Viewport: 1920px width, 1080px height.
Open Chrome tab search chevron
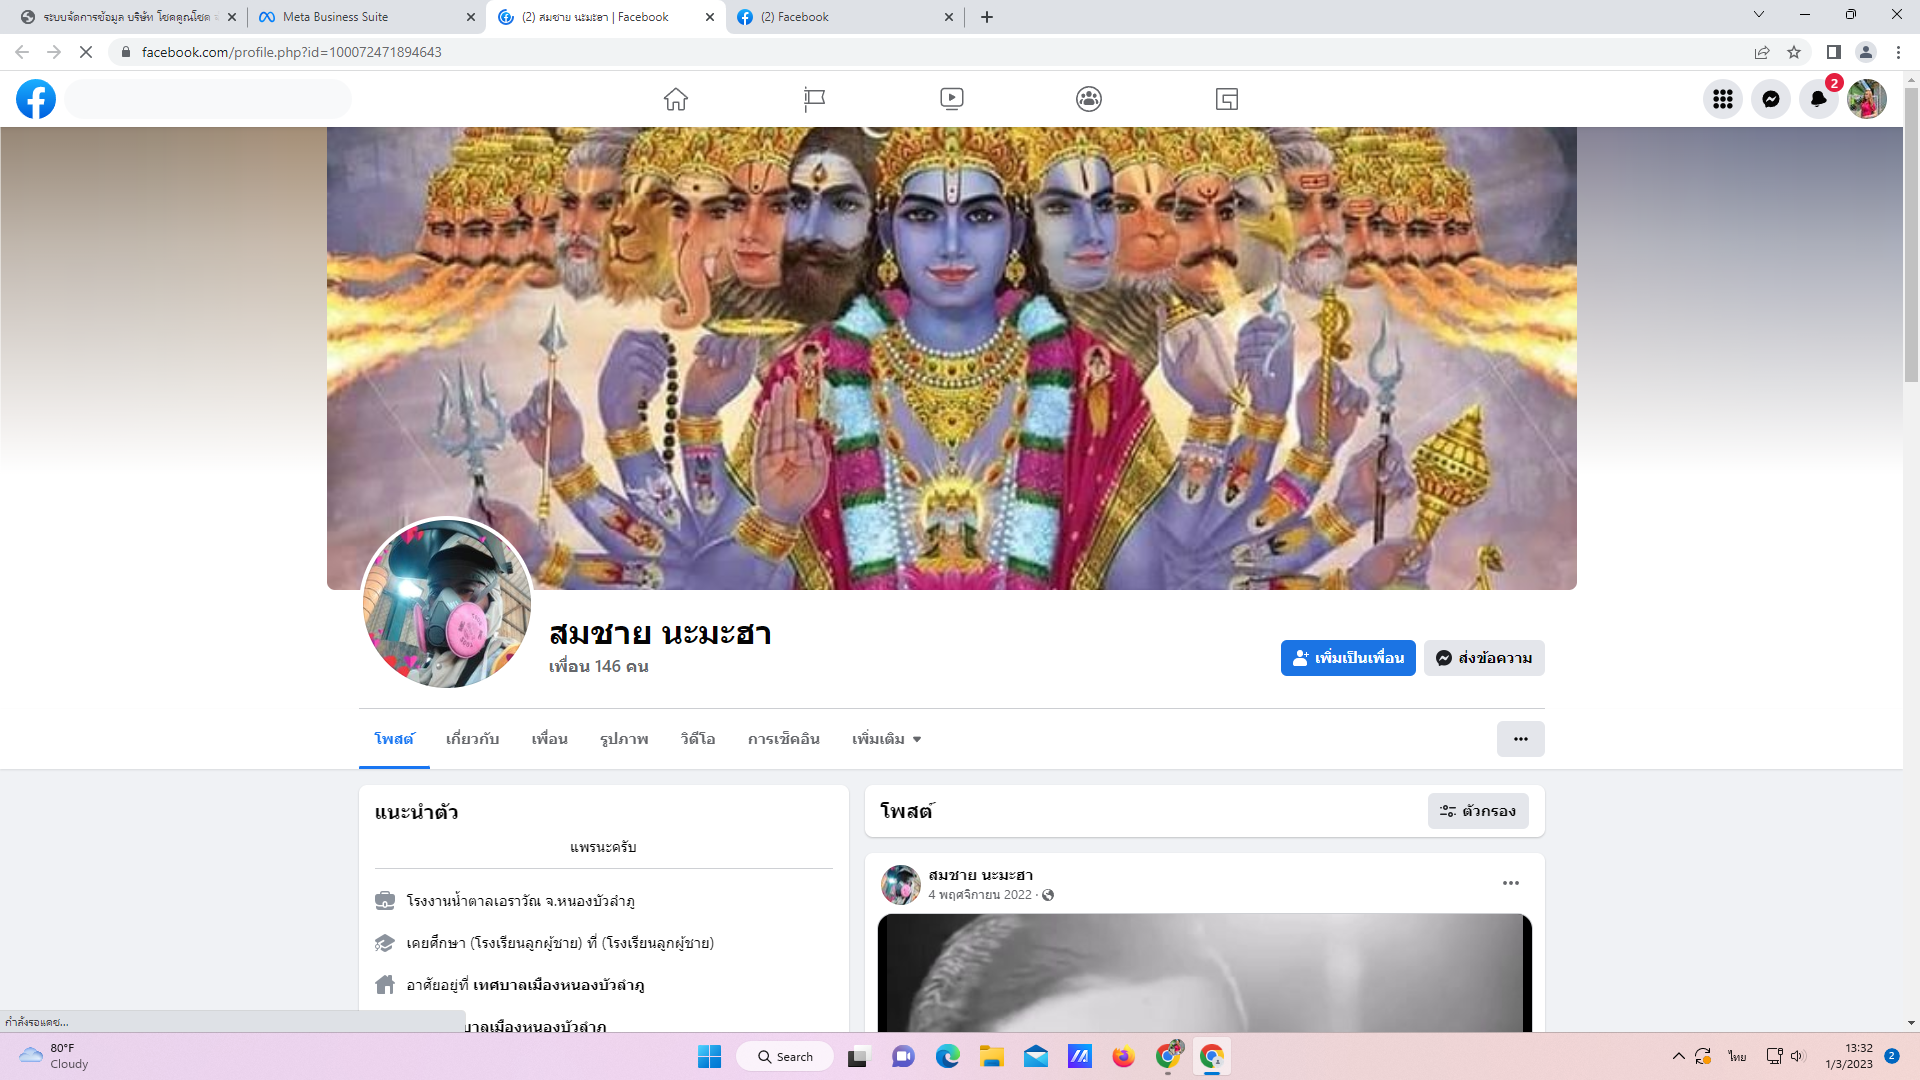point(1758,15)
